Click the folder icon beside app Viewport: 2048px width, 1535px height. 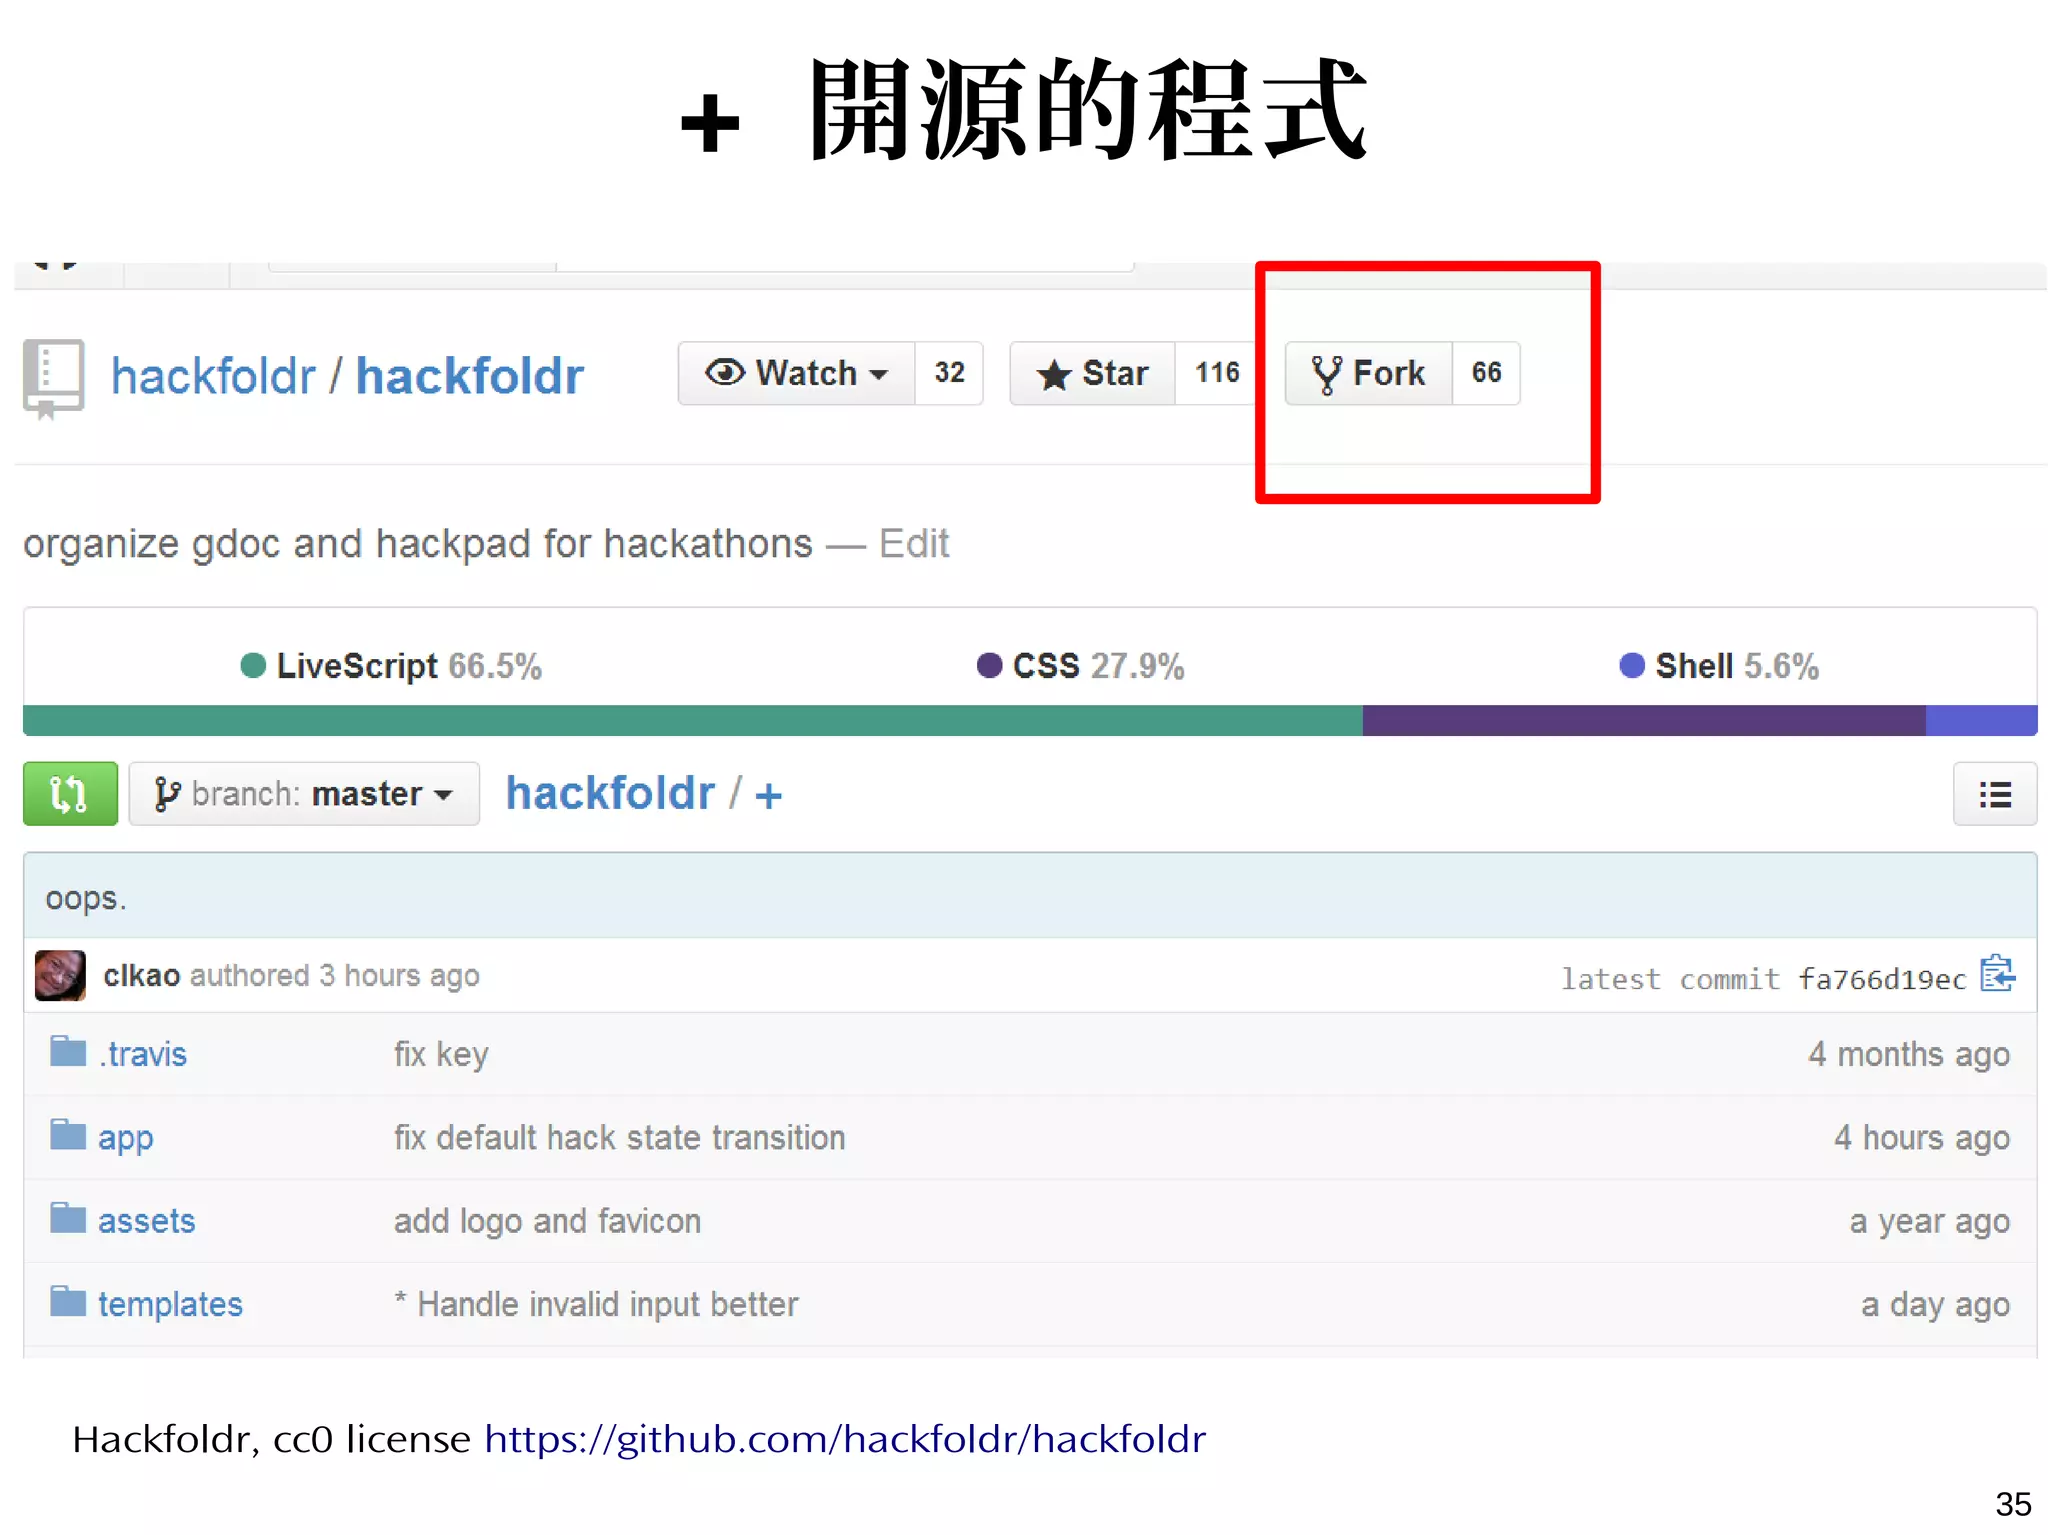68,1134
